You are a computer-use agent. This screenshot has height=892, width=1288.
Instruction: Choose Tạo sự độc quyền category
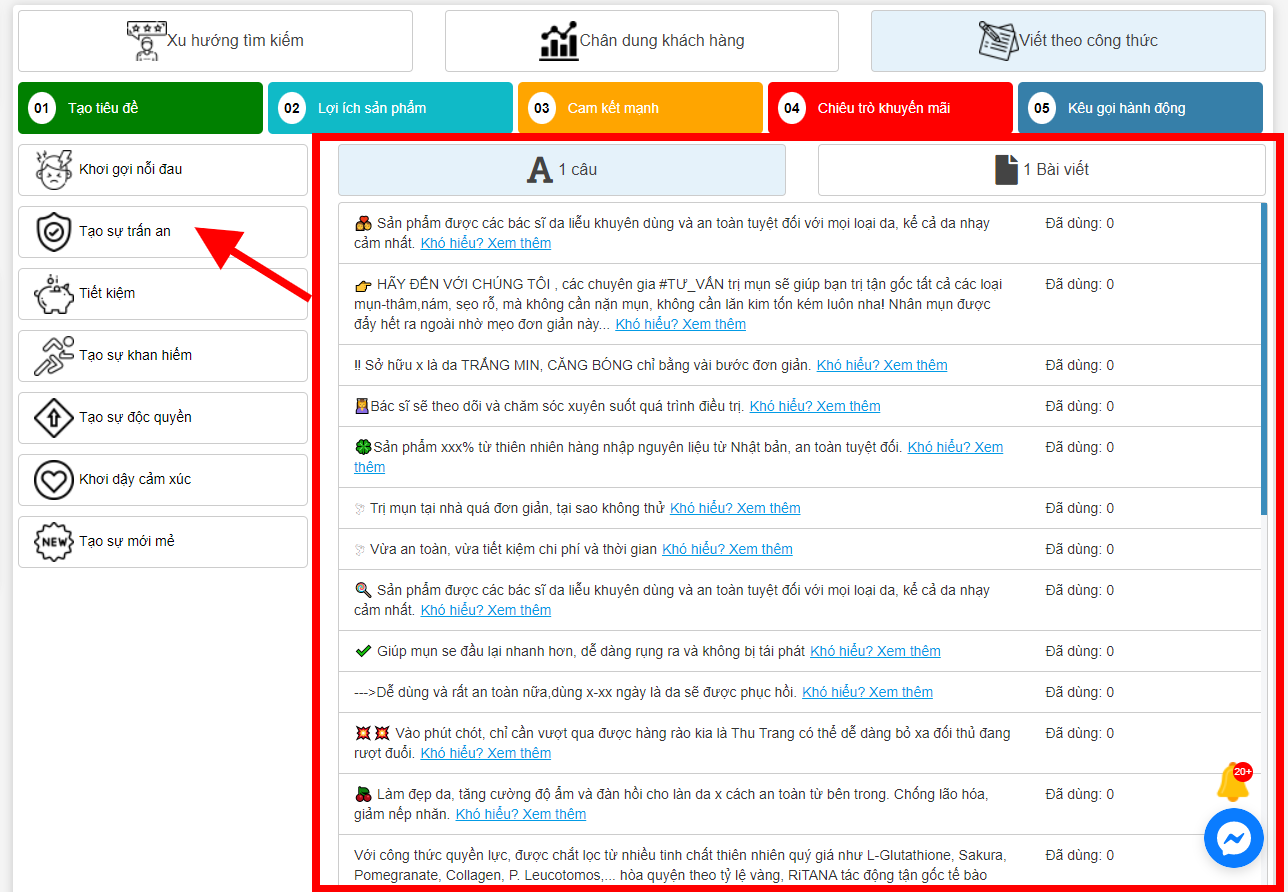tap(163, 418)
